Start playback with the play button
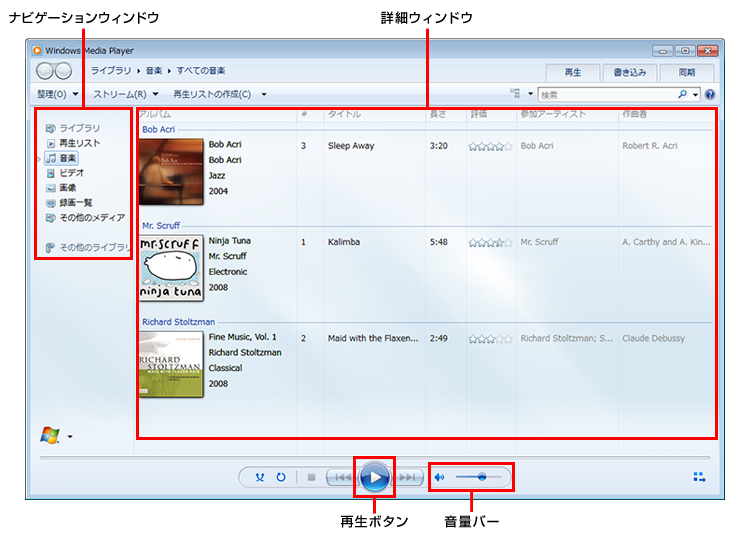Screen dimensions: 750x540 [375, 477]
